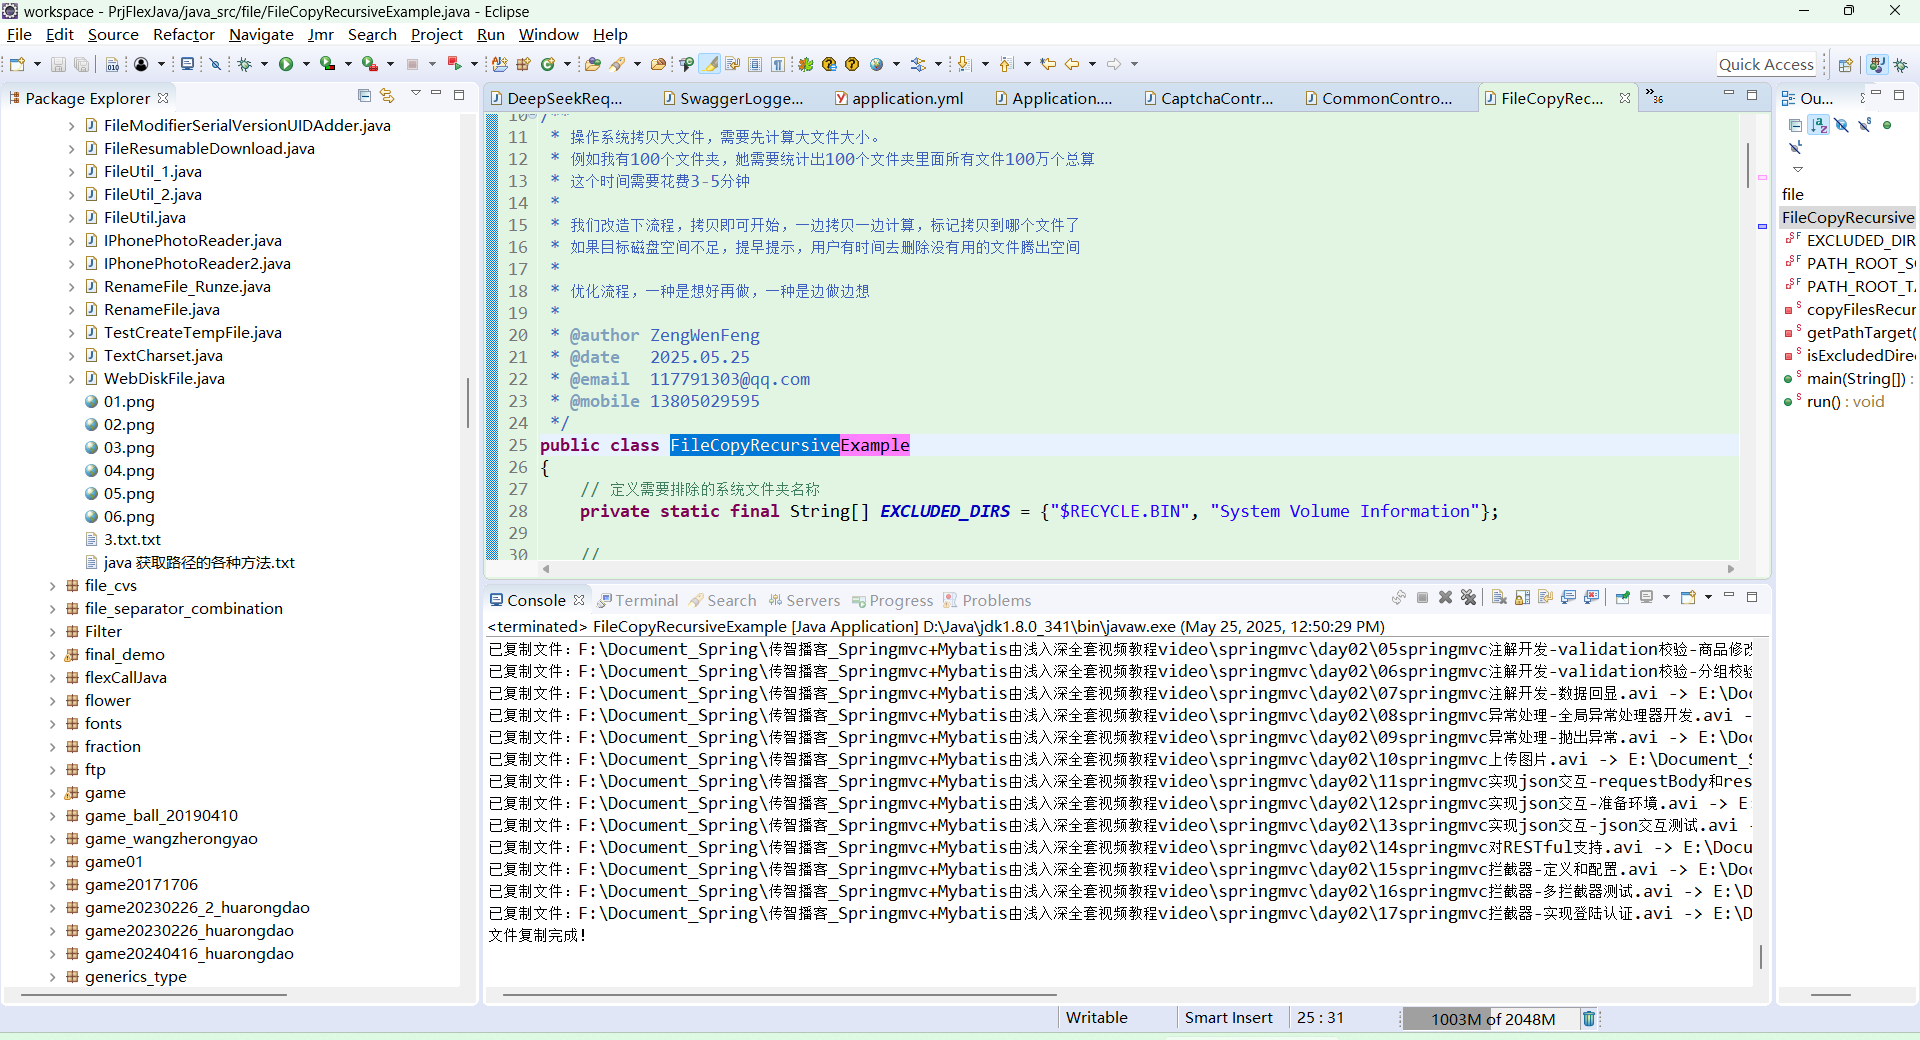Image resolution: width=1920 pixels, height=1040 pixels.
Task: Open the Open Console dropdown arrow
Action: coord(1708,598)
